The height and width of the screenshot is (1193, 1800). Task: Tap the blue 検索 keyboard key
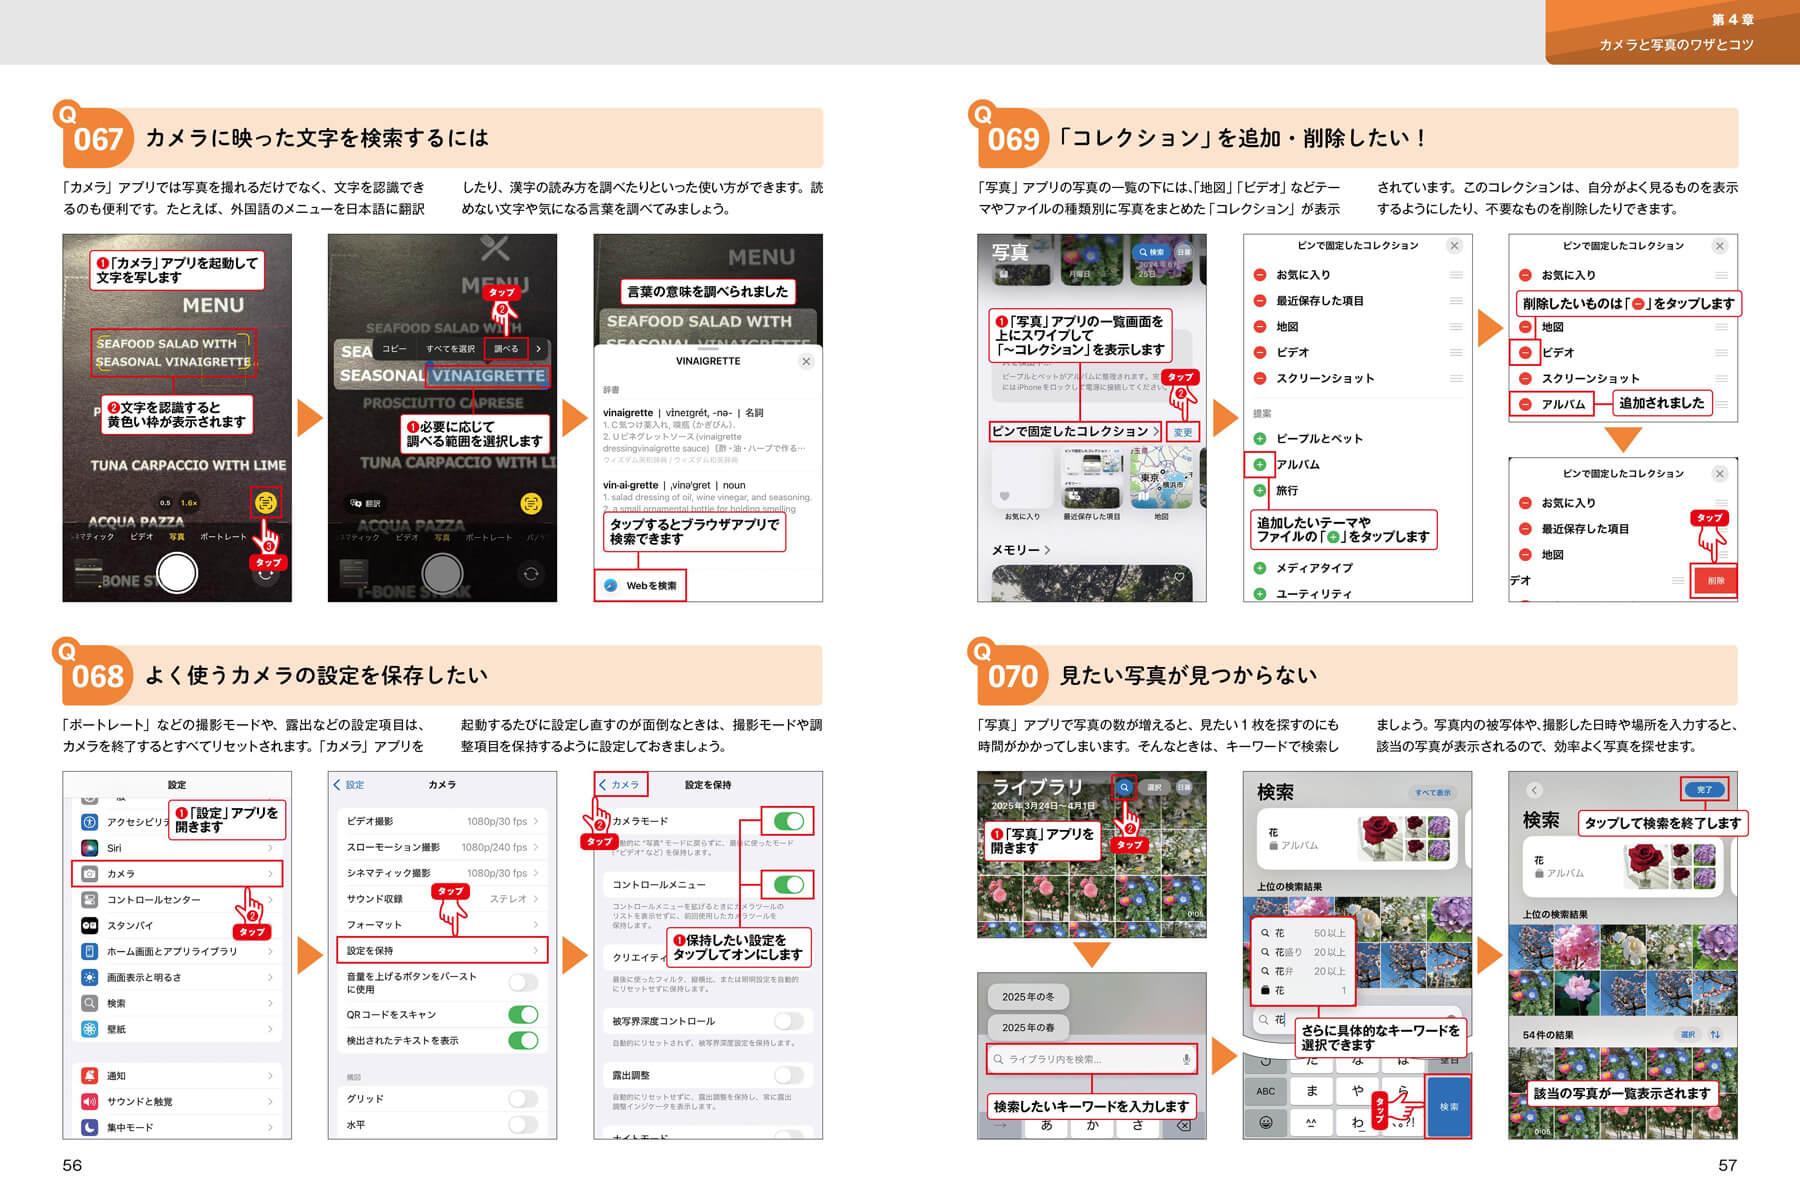[x=1449, y=1107]
